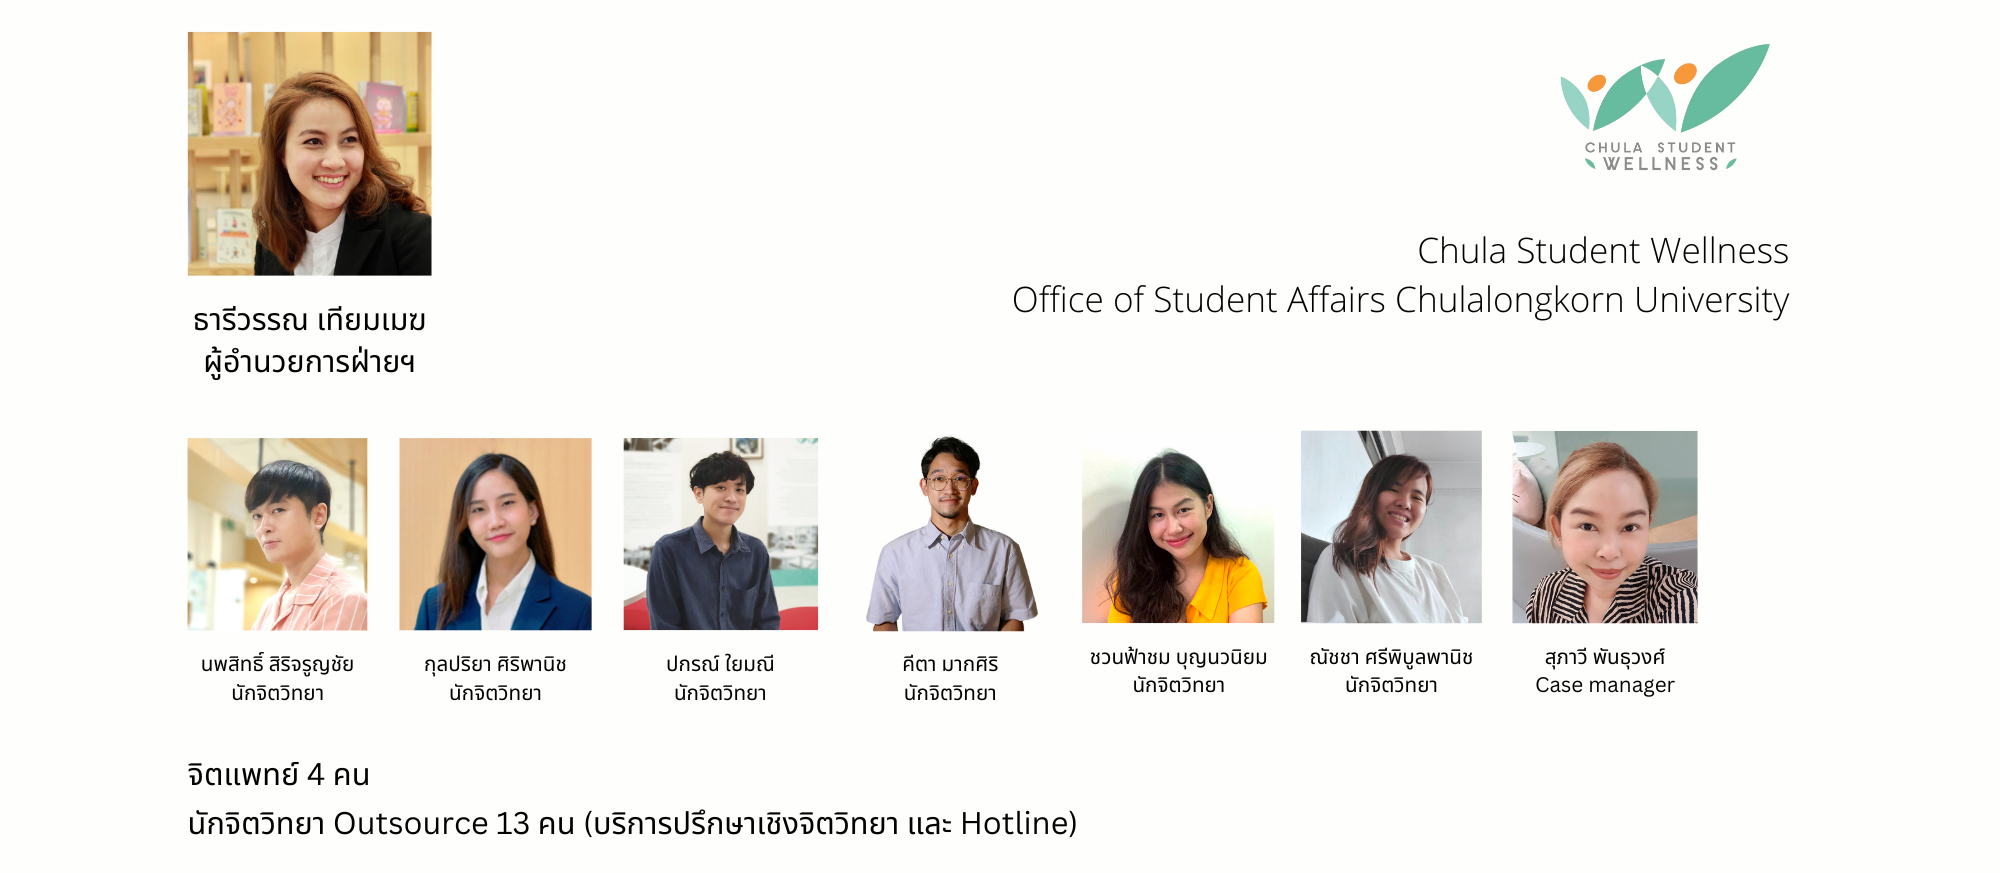
Task: Select the name text ธารีวรรณ เทียมเมฆ
Action: coord(309,320)
